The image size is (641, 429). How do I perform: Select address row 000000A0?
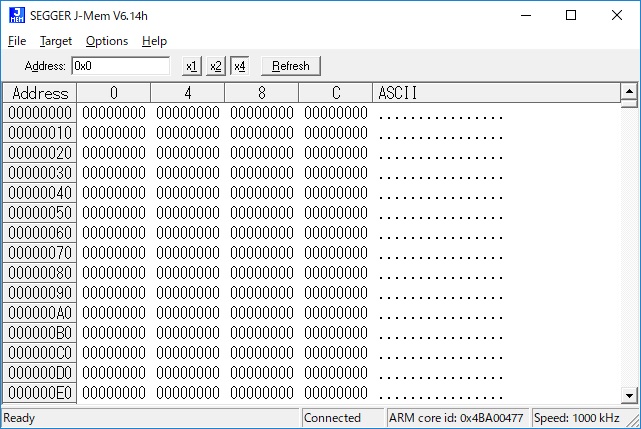tap(40, 313)
